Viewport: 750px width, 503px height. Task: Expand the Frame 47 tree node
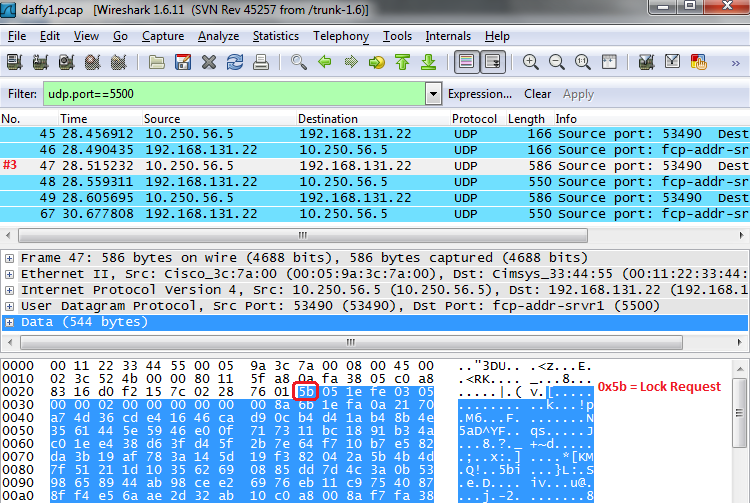(x=10, y=258)
